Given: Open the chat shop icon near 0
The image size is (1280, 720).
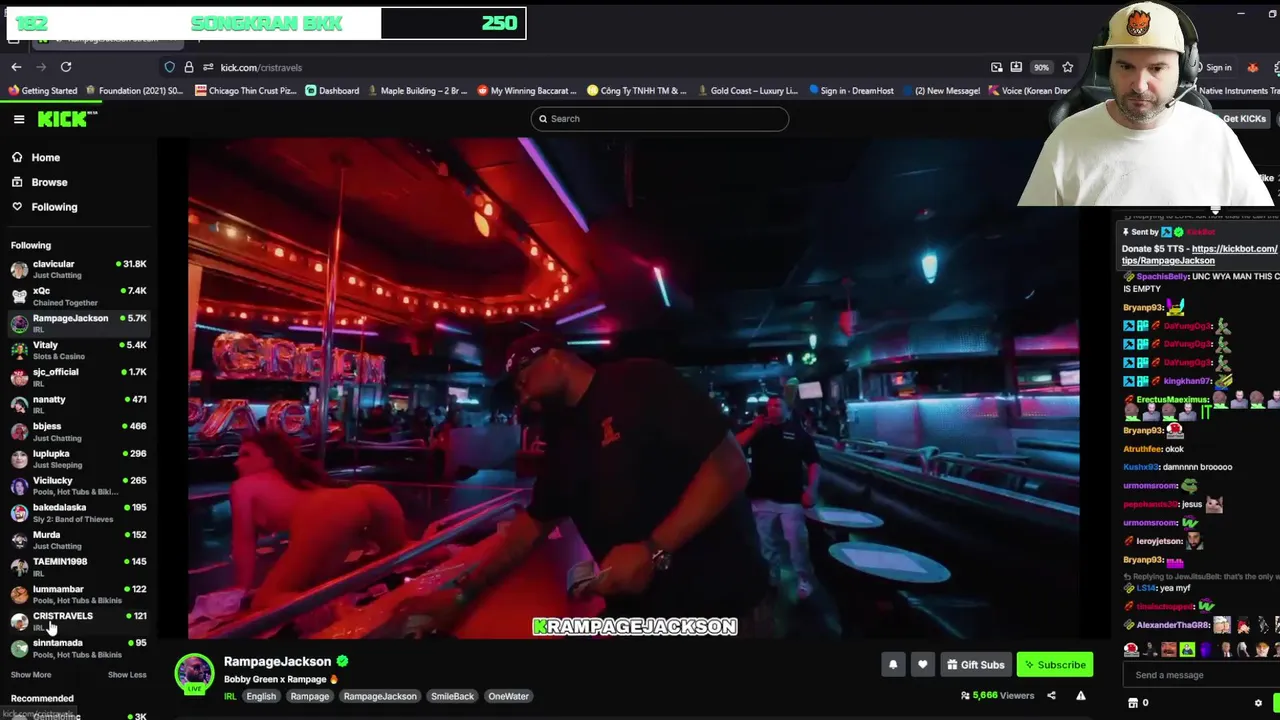Looking at the screenshot, I should (1133, 703).
